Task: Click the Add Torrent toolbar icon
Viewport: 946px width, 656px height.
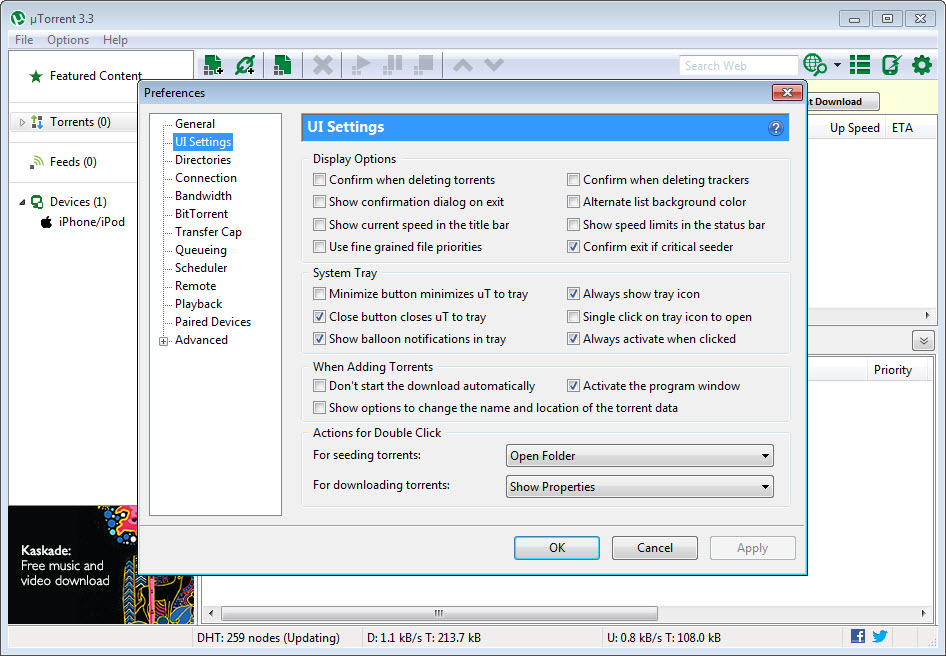Action: [x=213, y=65]
